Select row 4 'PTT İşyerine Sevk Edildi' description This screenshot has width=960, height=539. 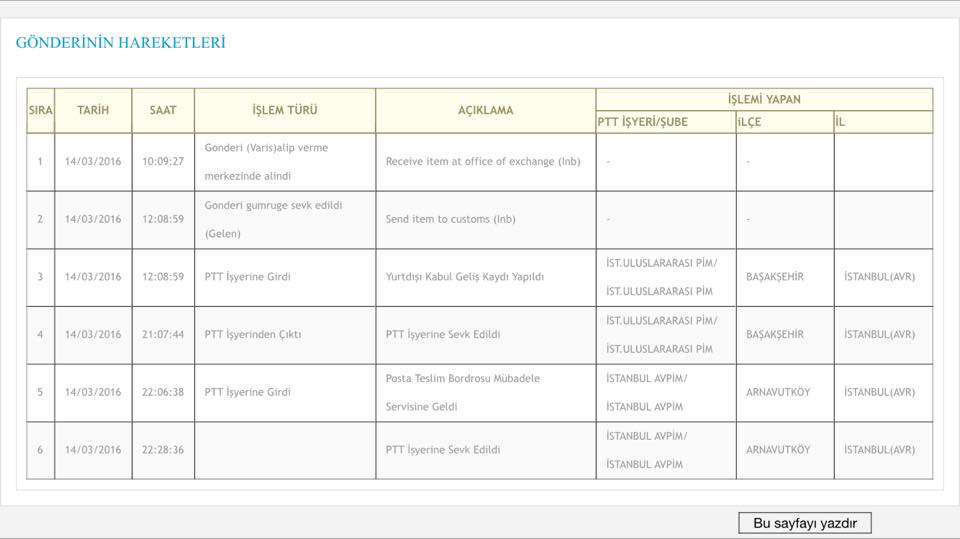click(x=486, y=334)
